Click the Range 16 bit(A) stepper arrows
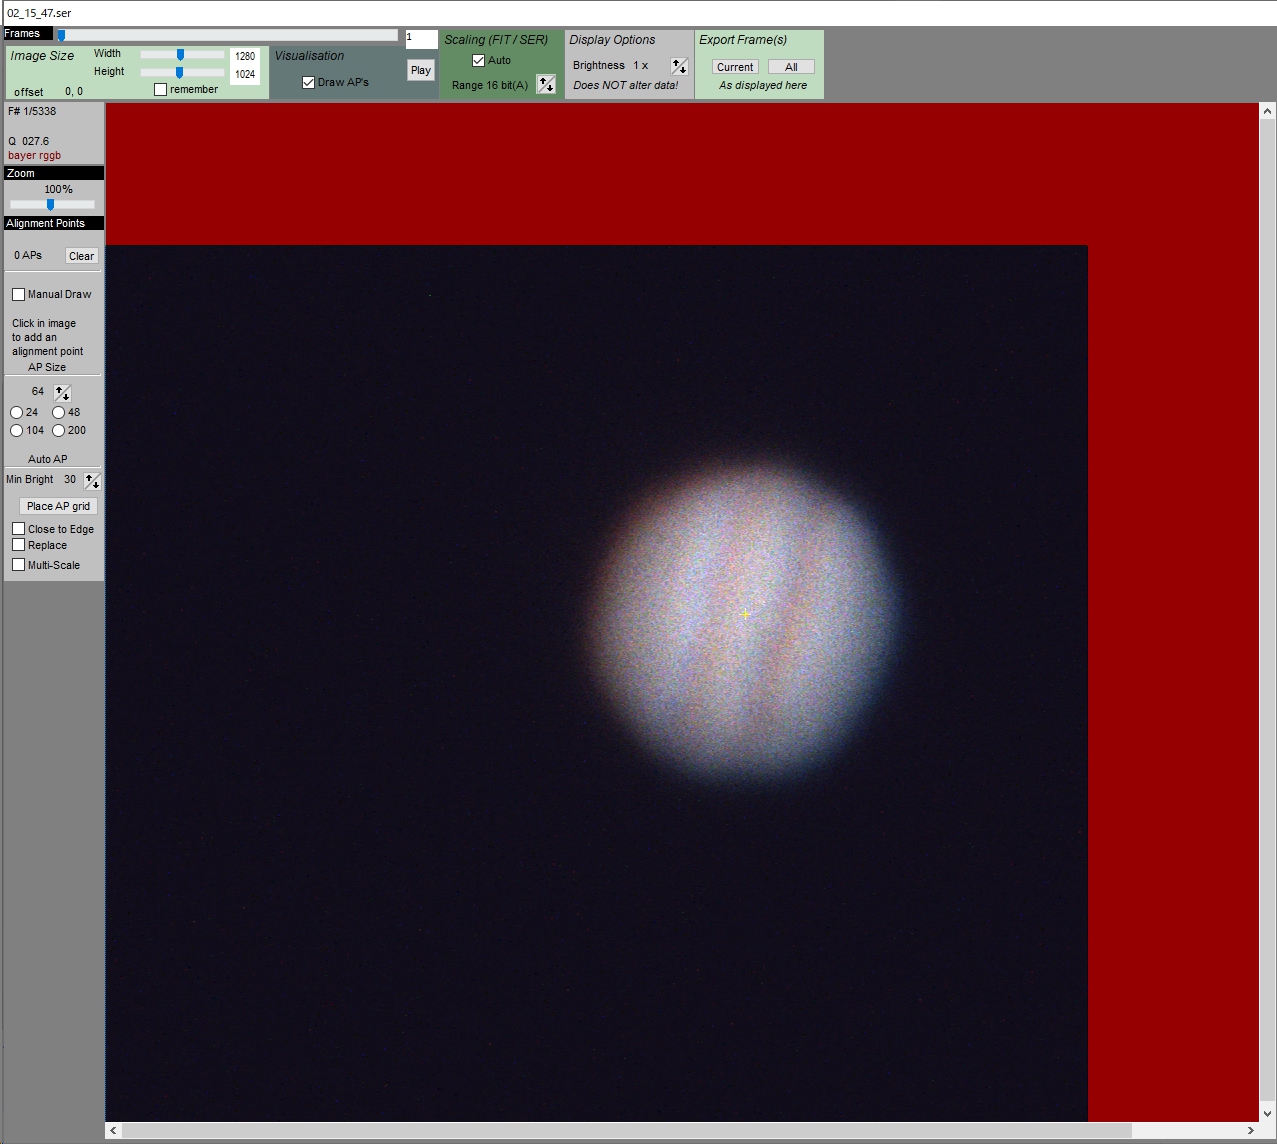Viewport: 1277px width, 1144px height. (546, 84)
